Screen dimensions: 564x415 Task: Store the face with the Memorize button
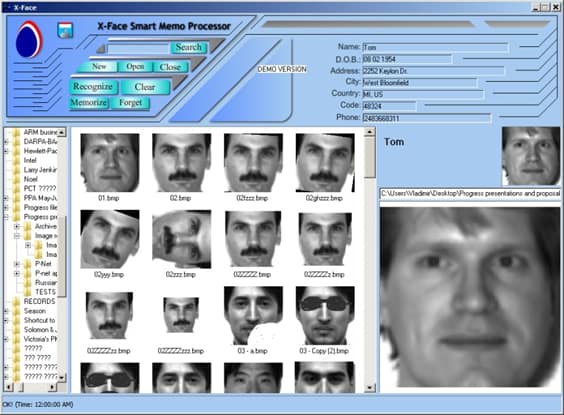[88, 103]
